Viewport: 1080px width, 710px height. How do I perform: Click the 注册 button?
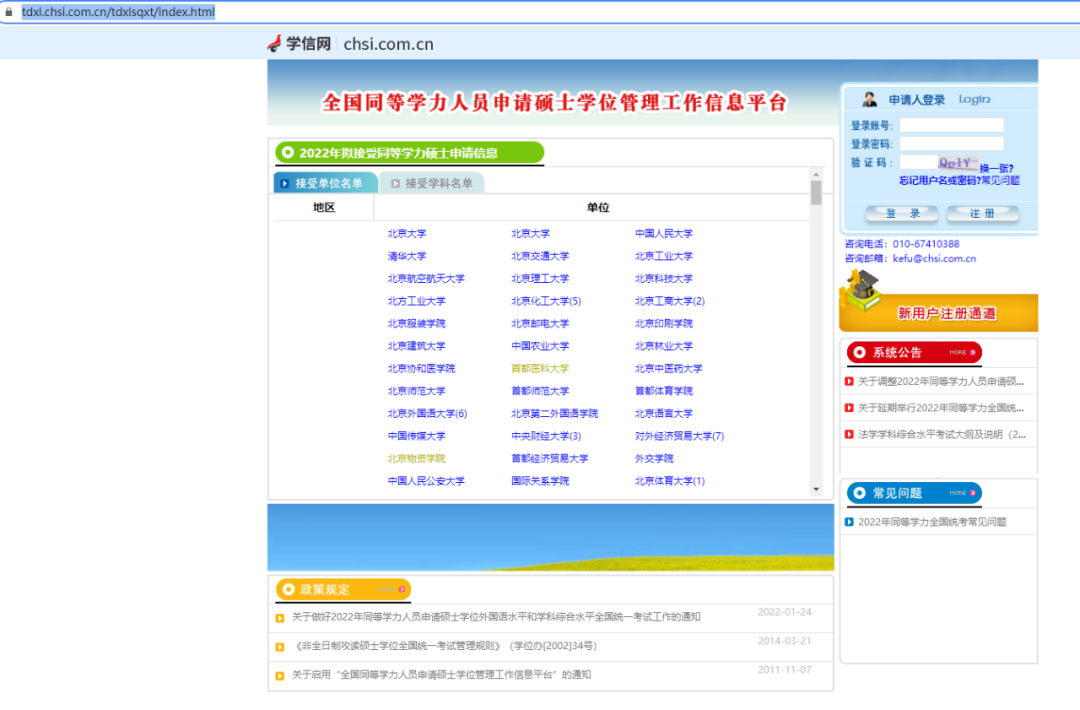(982, 213)
